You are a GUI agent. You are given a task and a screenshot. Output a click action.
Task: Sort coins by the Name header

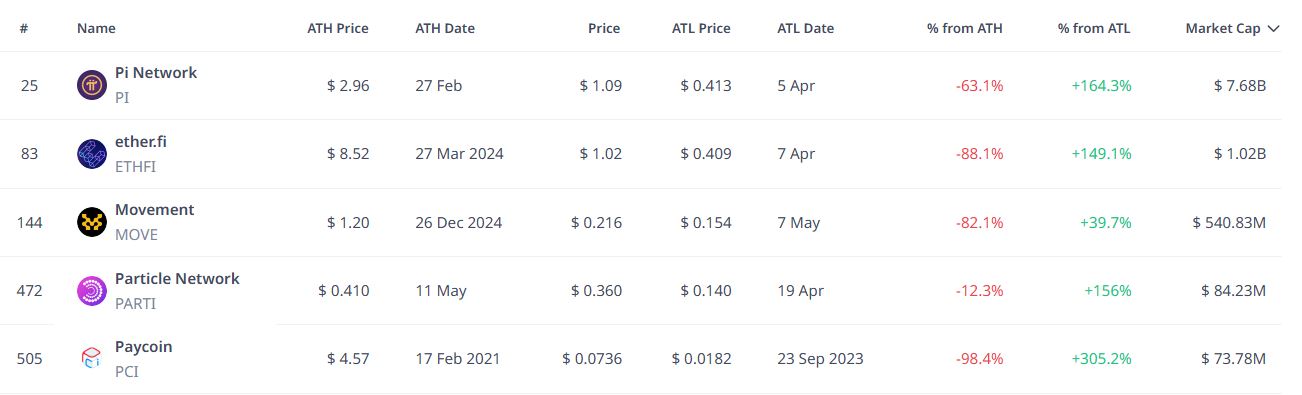(96, 28)
